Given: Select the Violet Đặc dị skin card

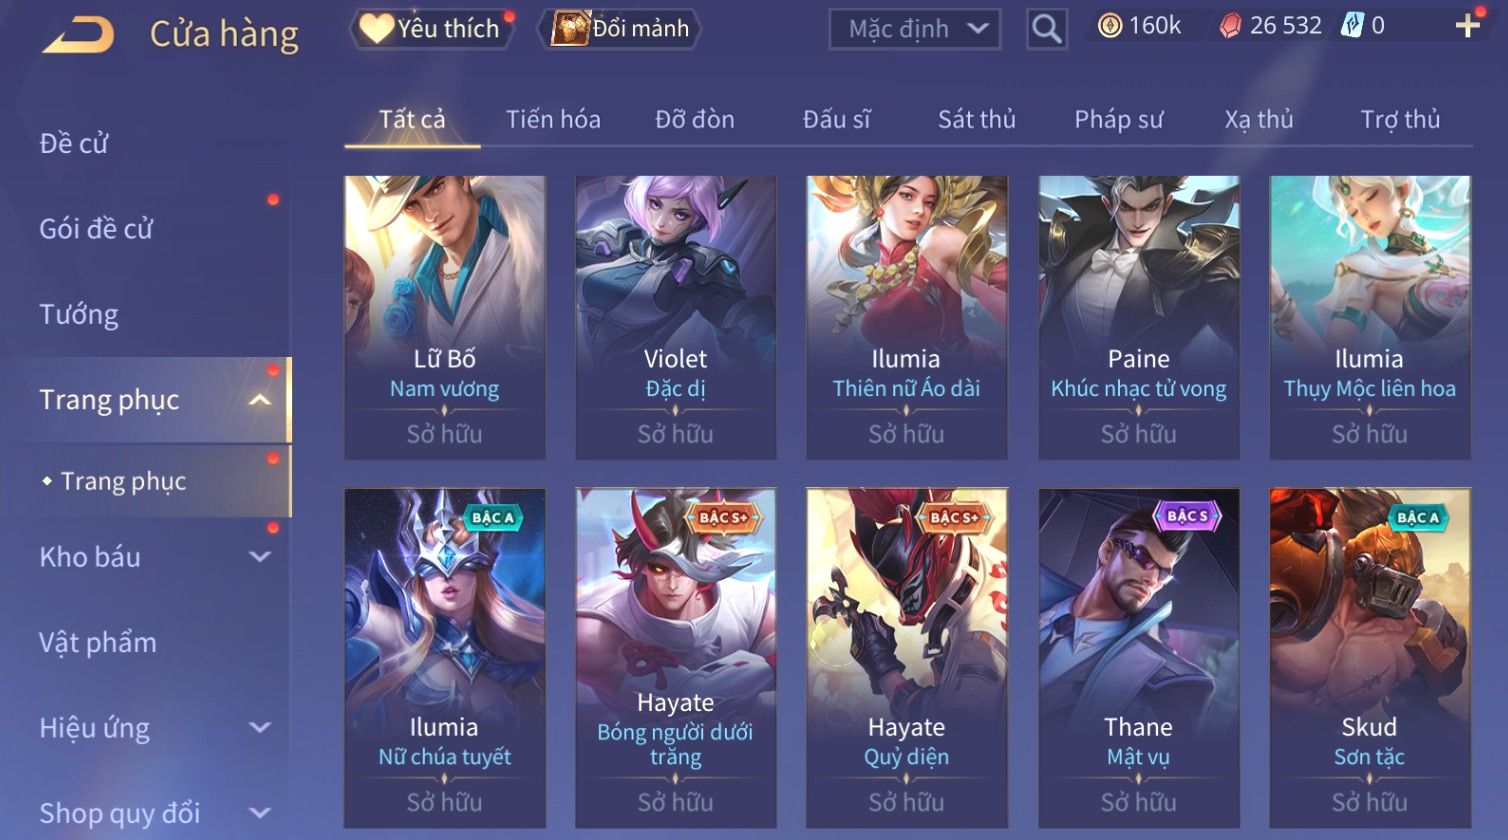Looking at the screenshot, I should point(676,318).
